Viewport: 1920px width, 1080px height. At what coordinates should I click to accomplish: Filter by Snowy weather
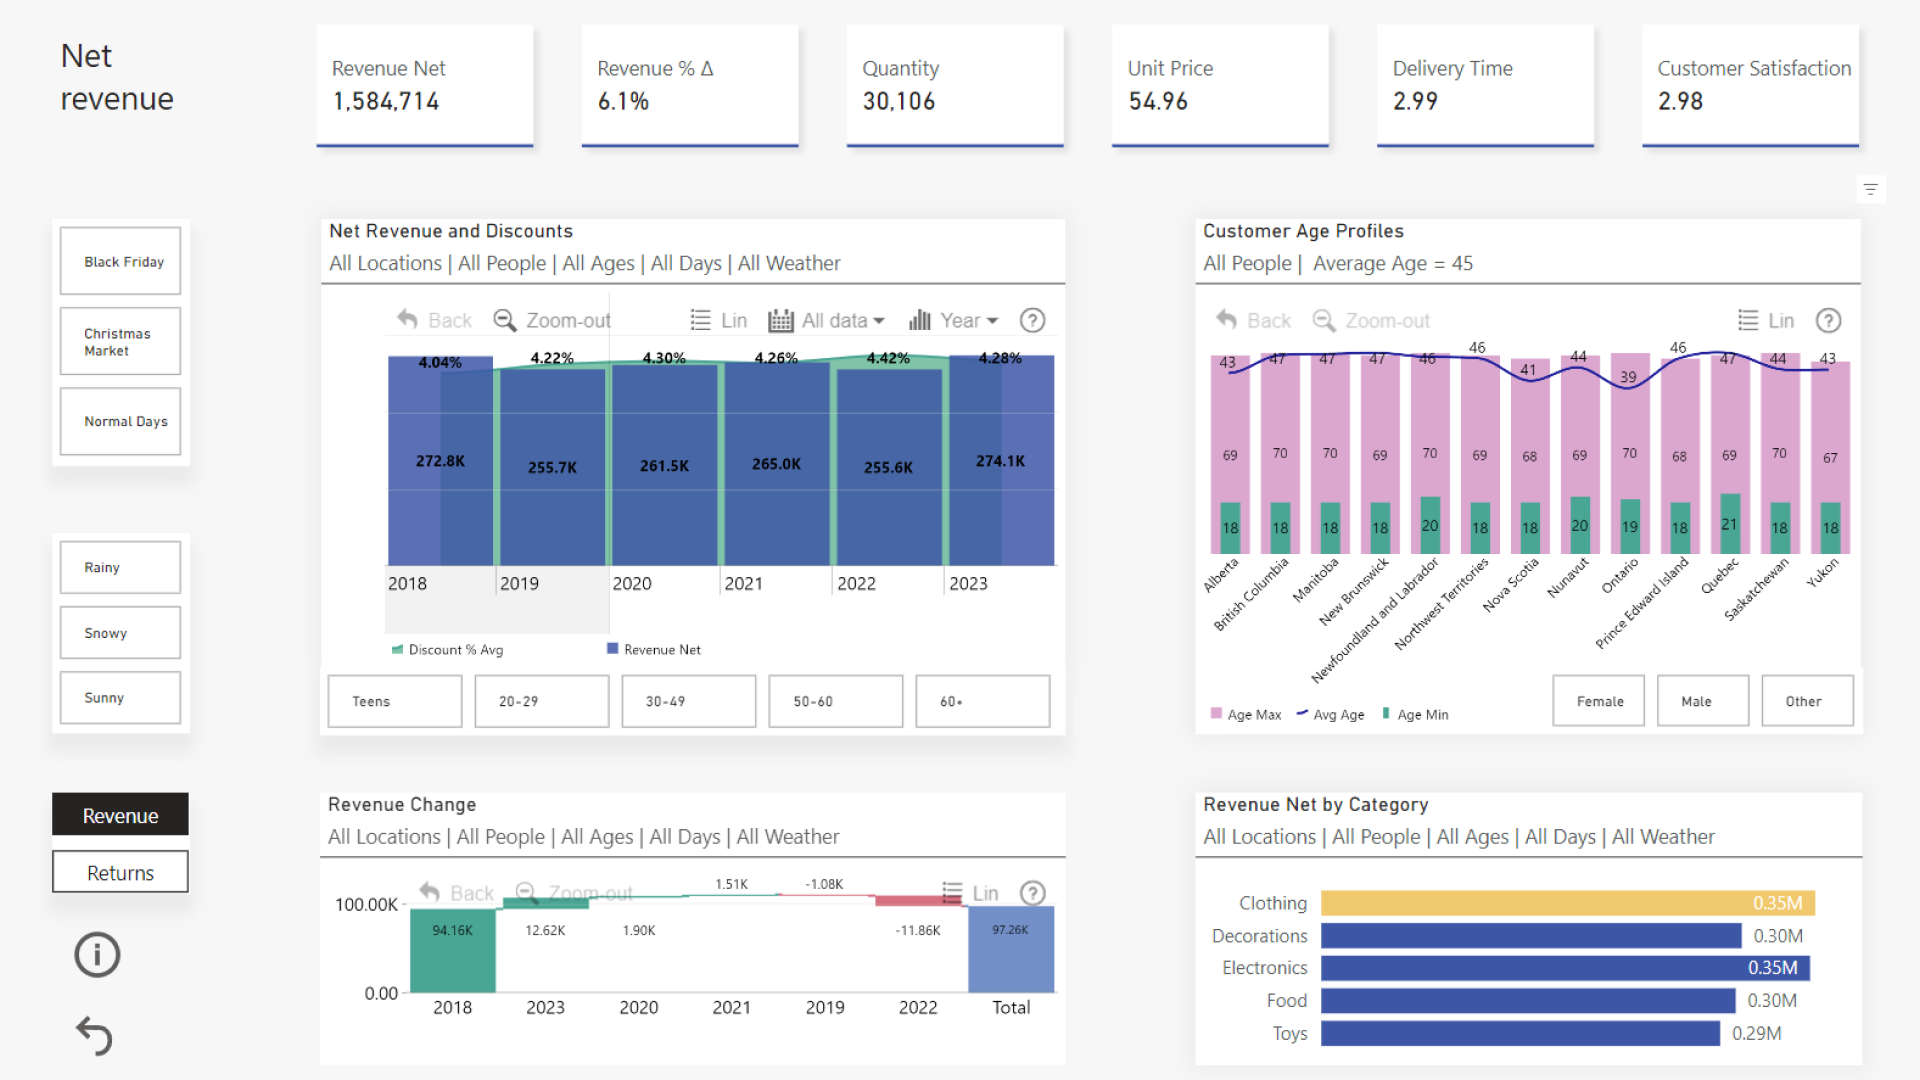pos(120,633)
